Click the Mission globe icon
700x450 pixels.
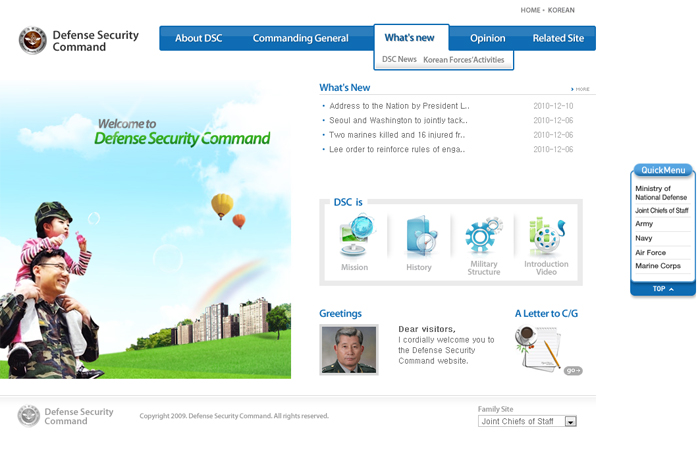pyautogui.click(x=354, y=238)
